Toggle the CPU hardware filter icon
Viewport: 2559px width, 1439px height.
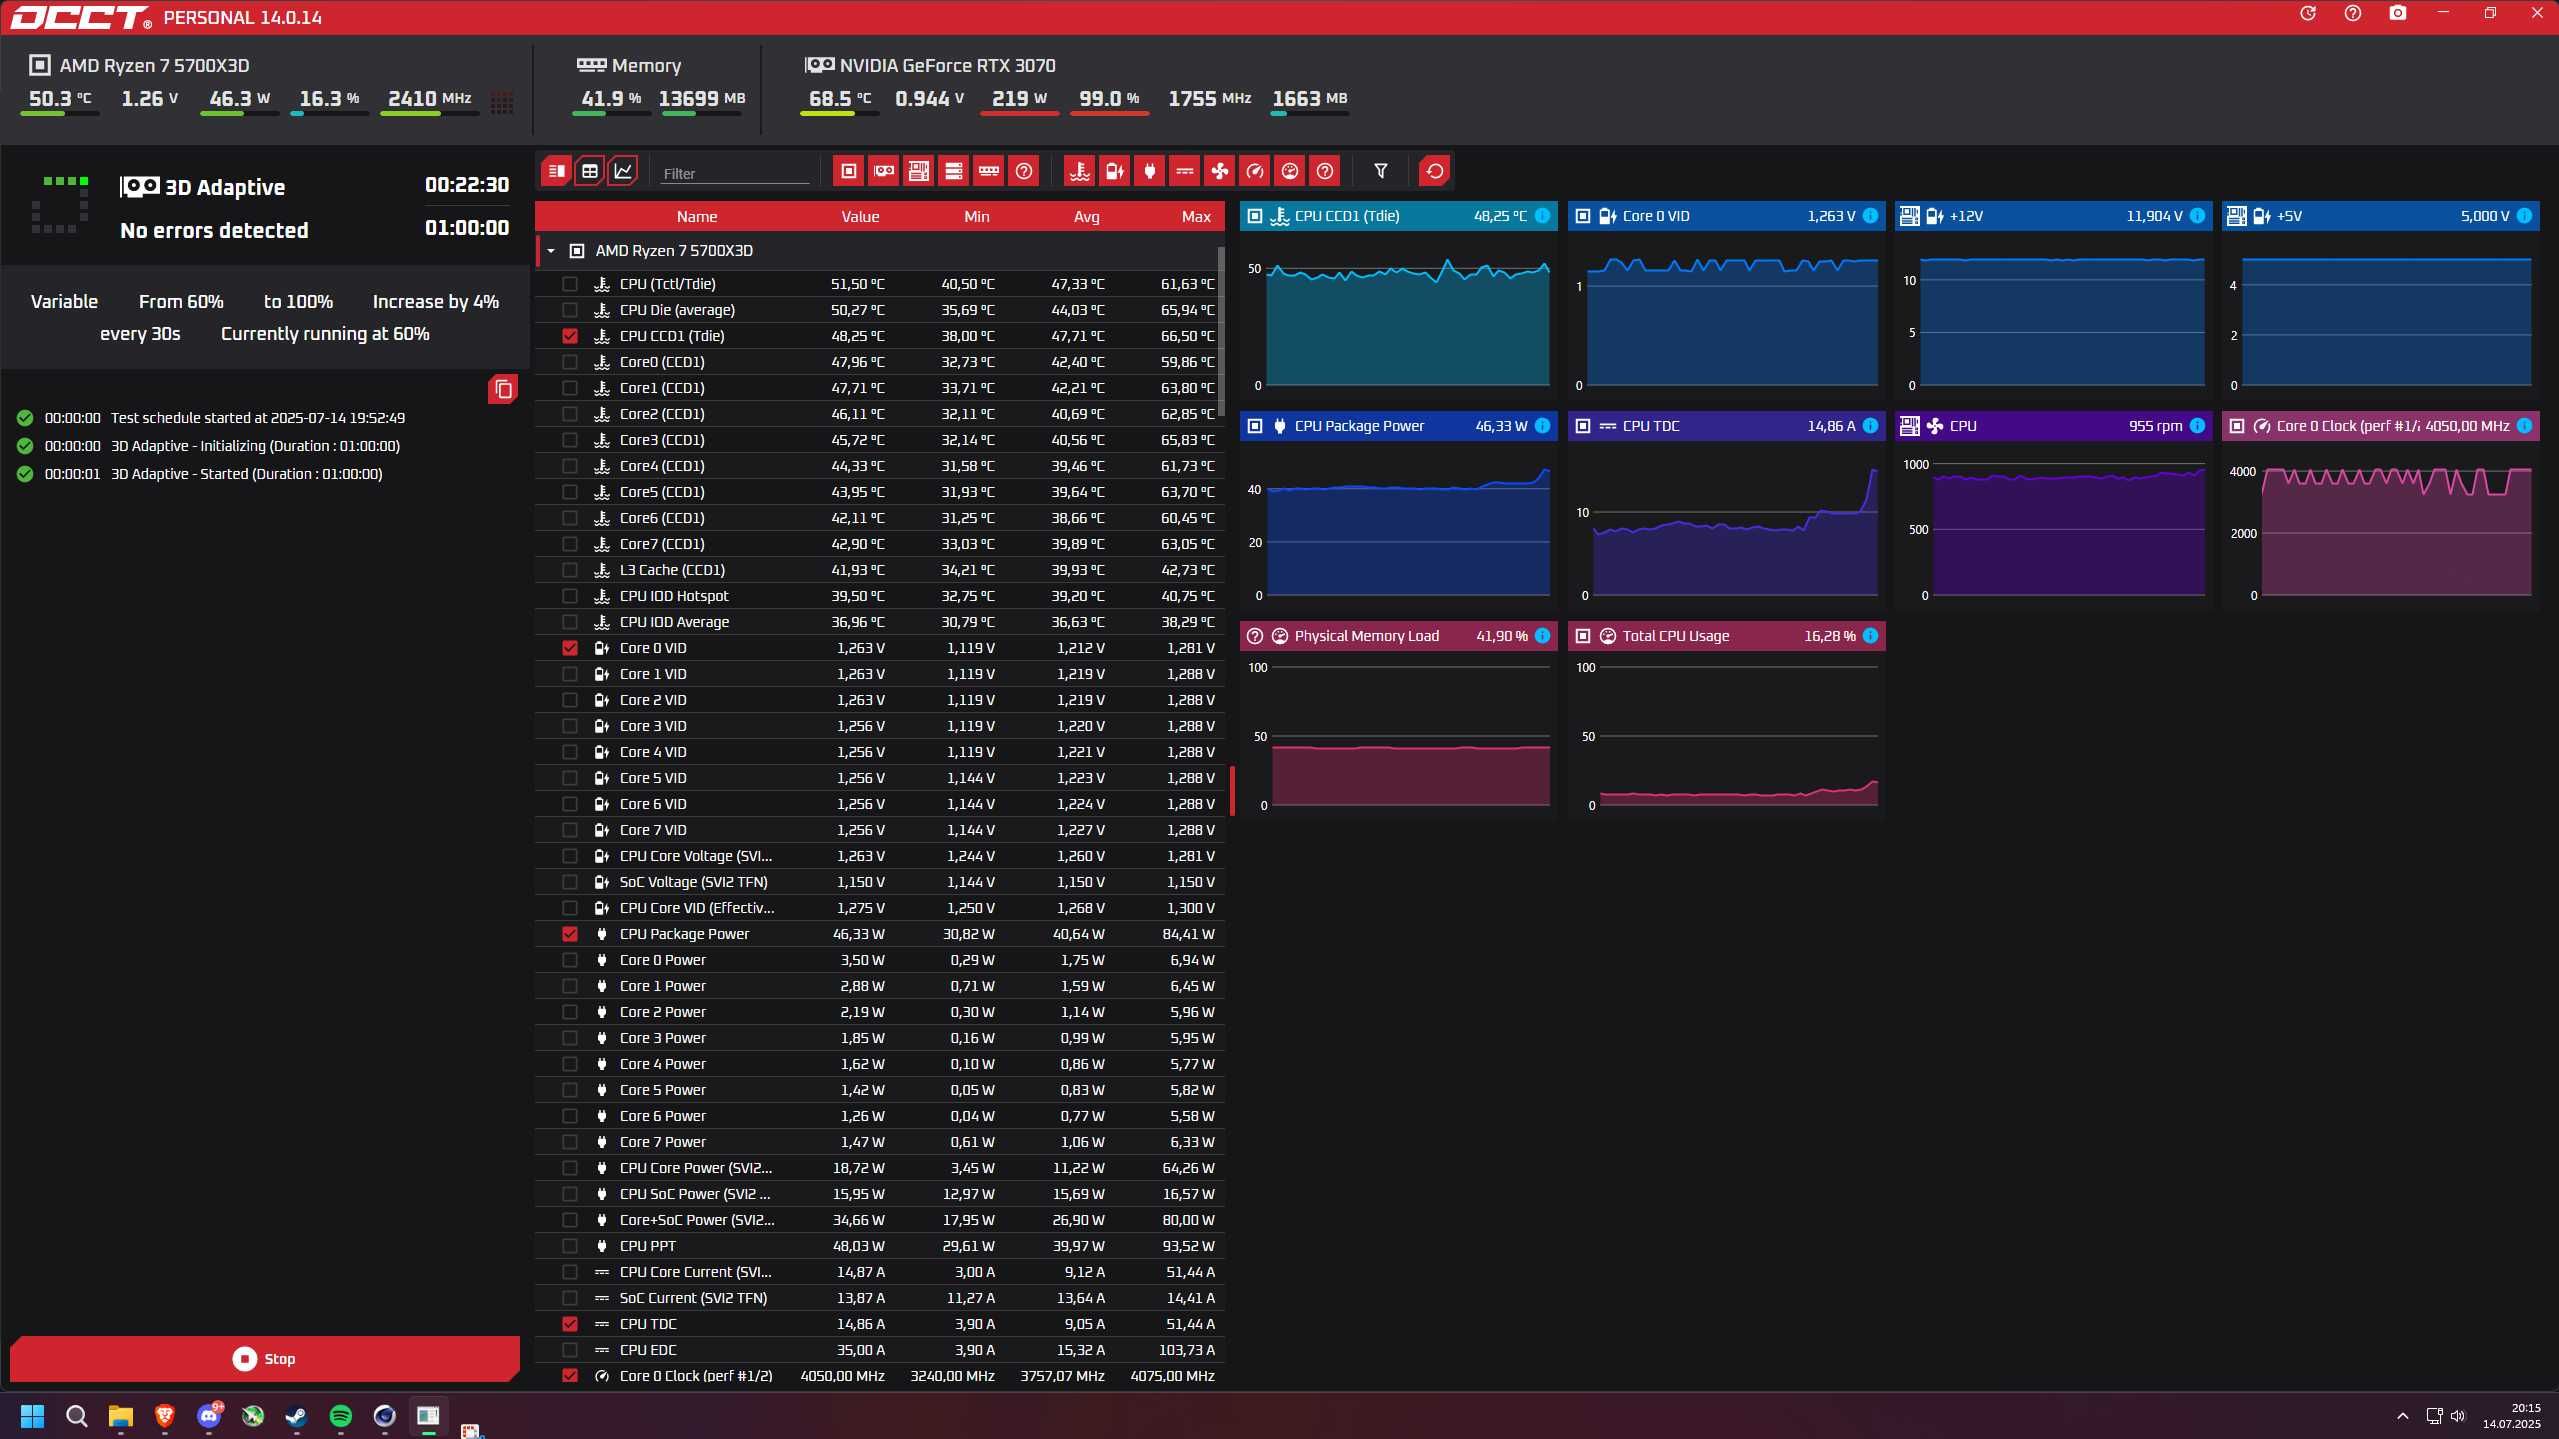tap(849, 171)
